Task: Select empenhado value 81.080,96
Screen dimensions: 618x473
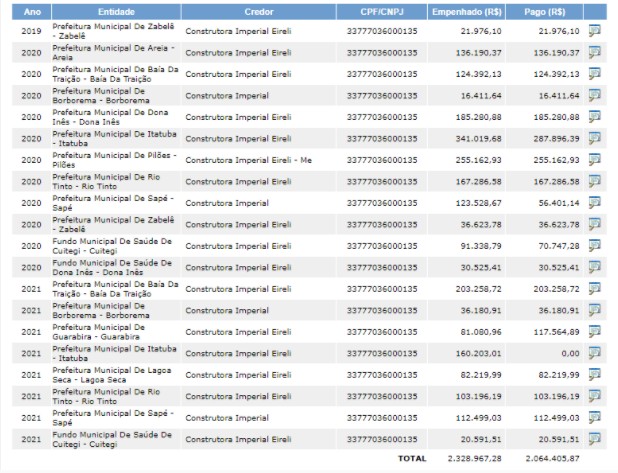Action: pos(481,332)
